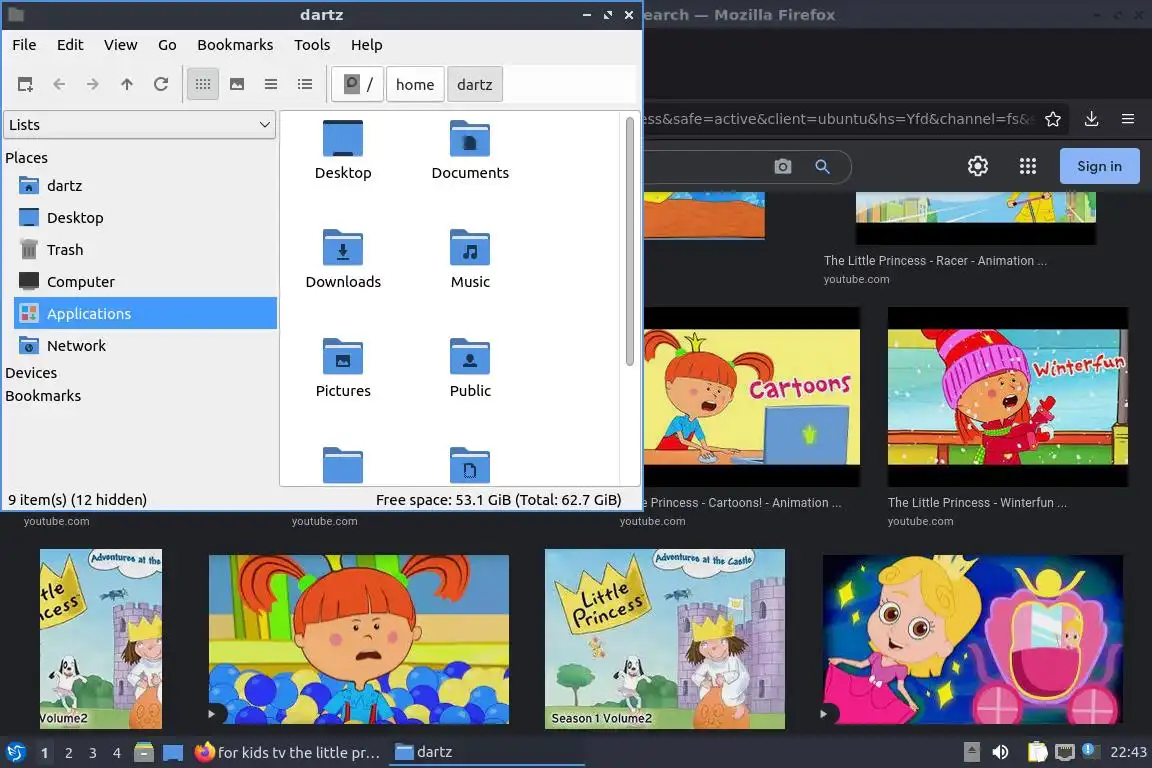Open pink carriage princess thumbnail
Viewport: 1152px width, 768px height.
[973, 639]
